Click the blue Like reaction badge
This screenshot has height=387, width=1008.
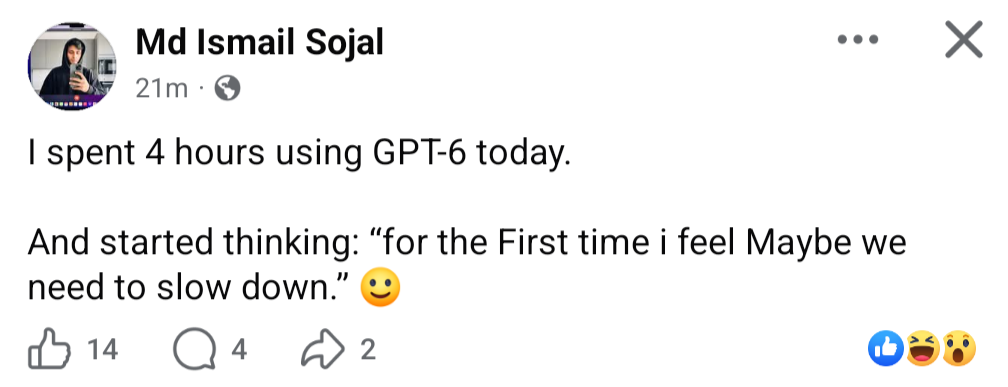pos(886,349)
